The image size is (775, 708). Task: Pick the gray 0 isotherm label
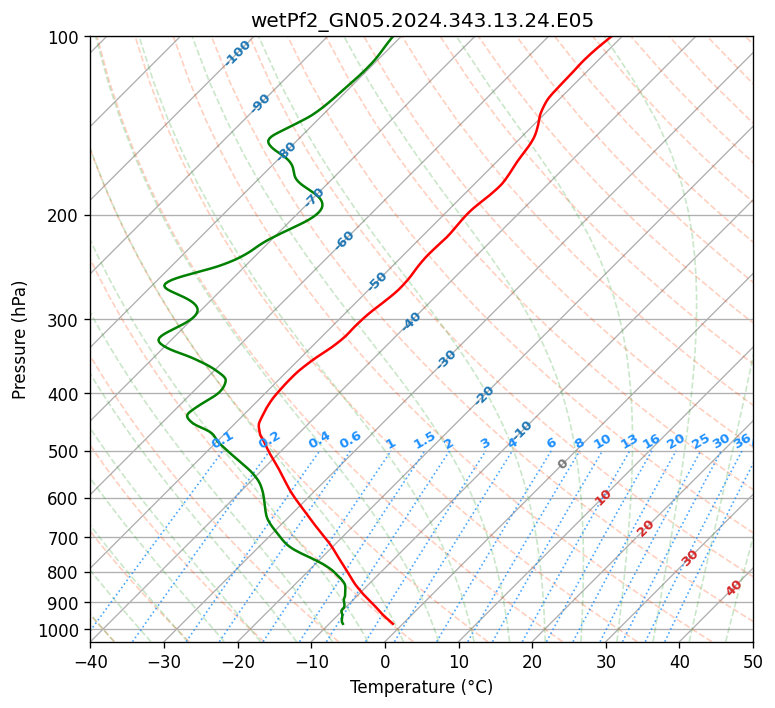562,464
